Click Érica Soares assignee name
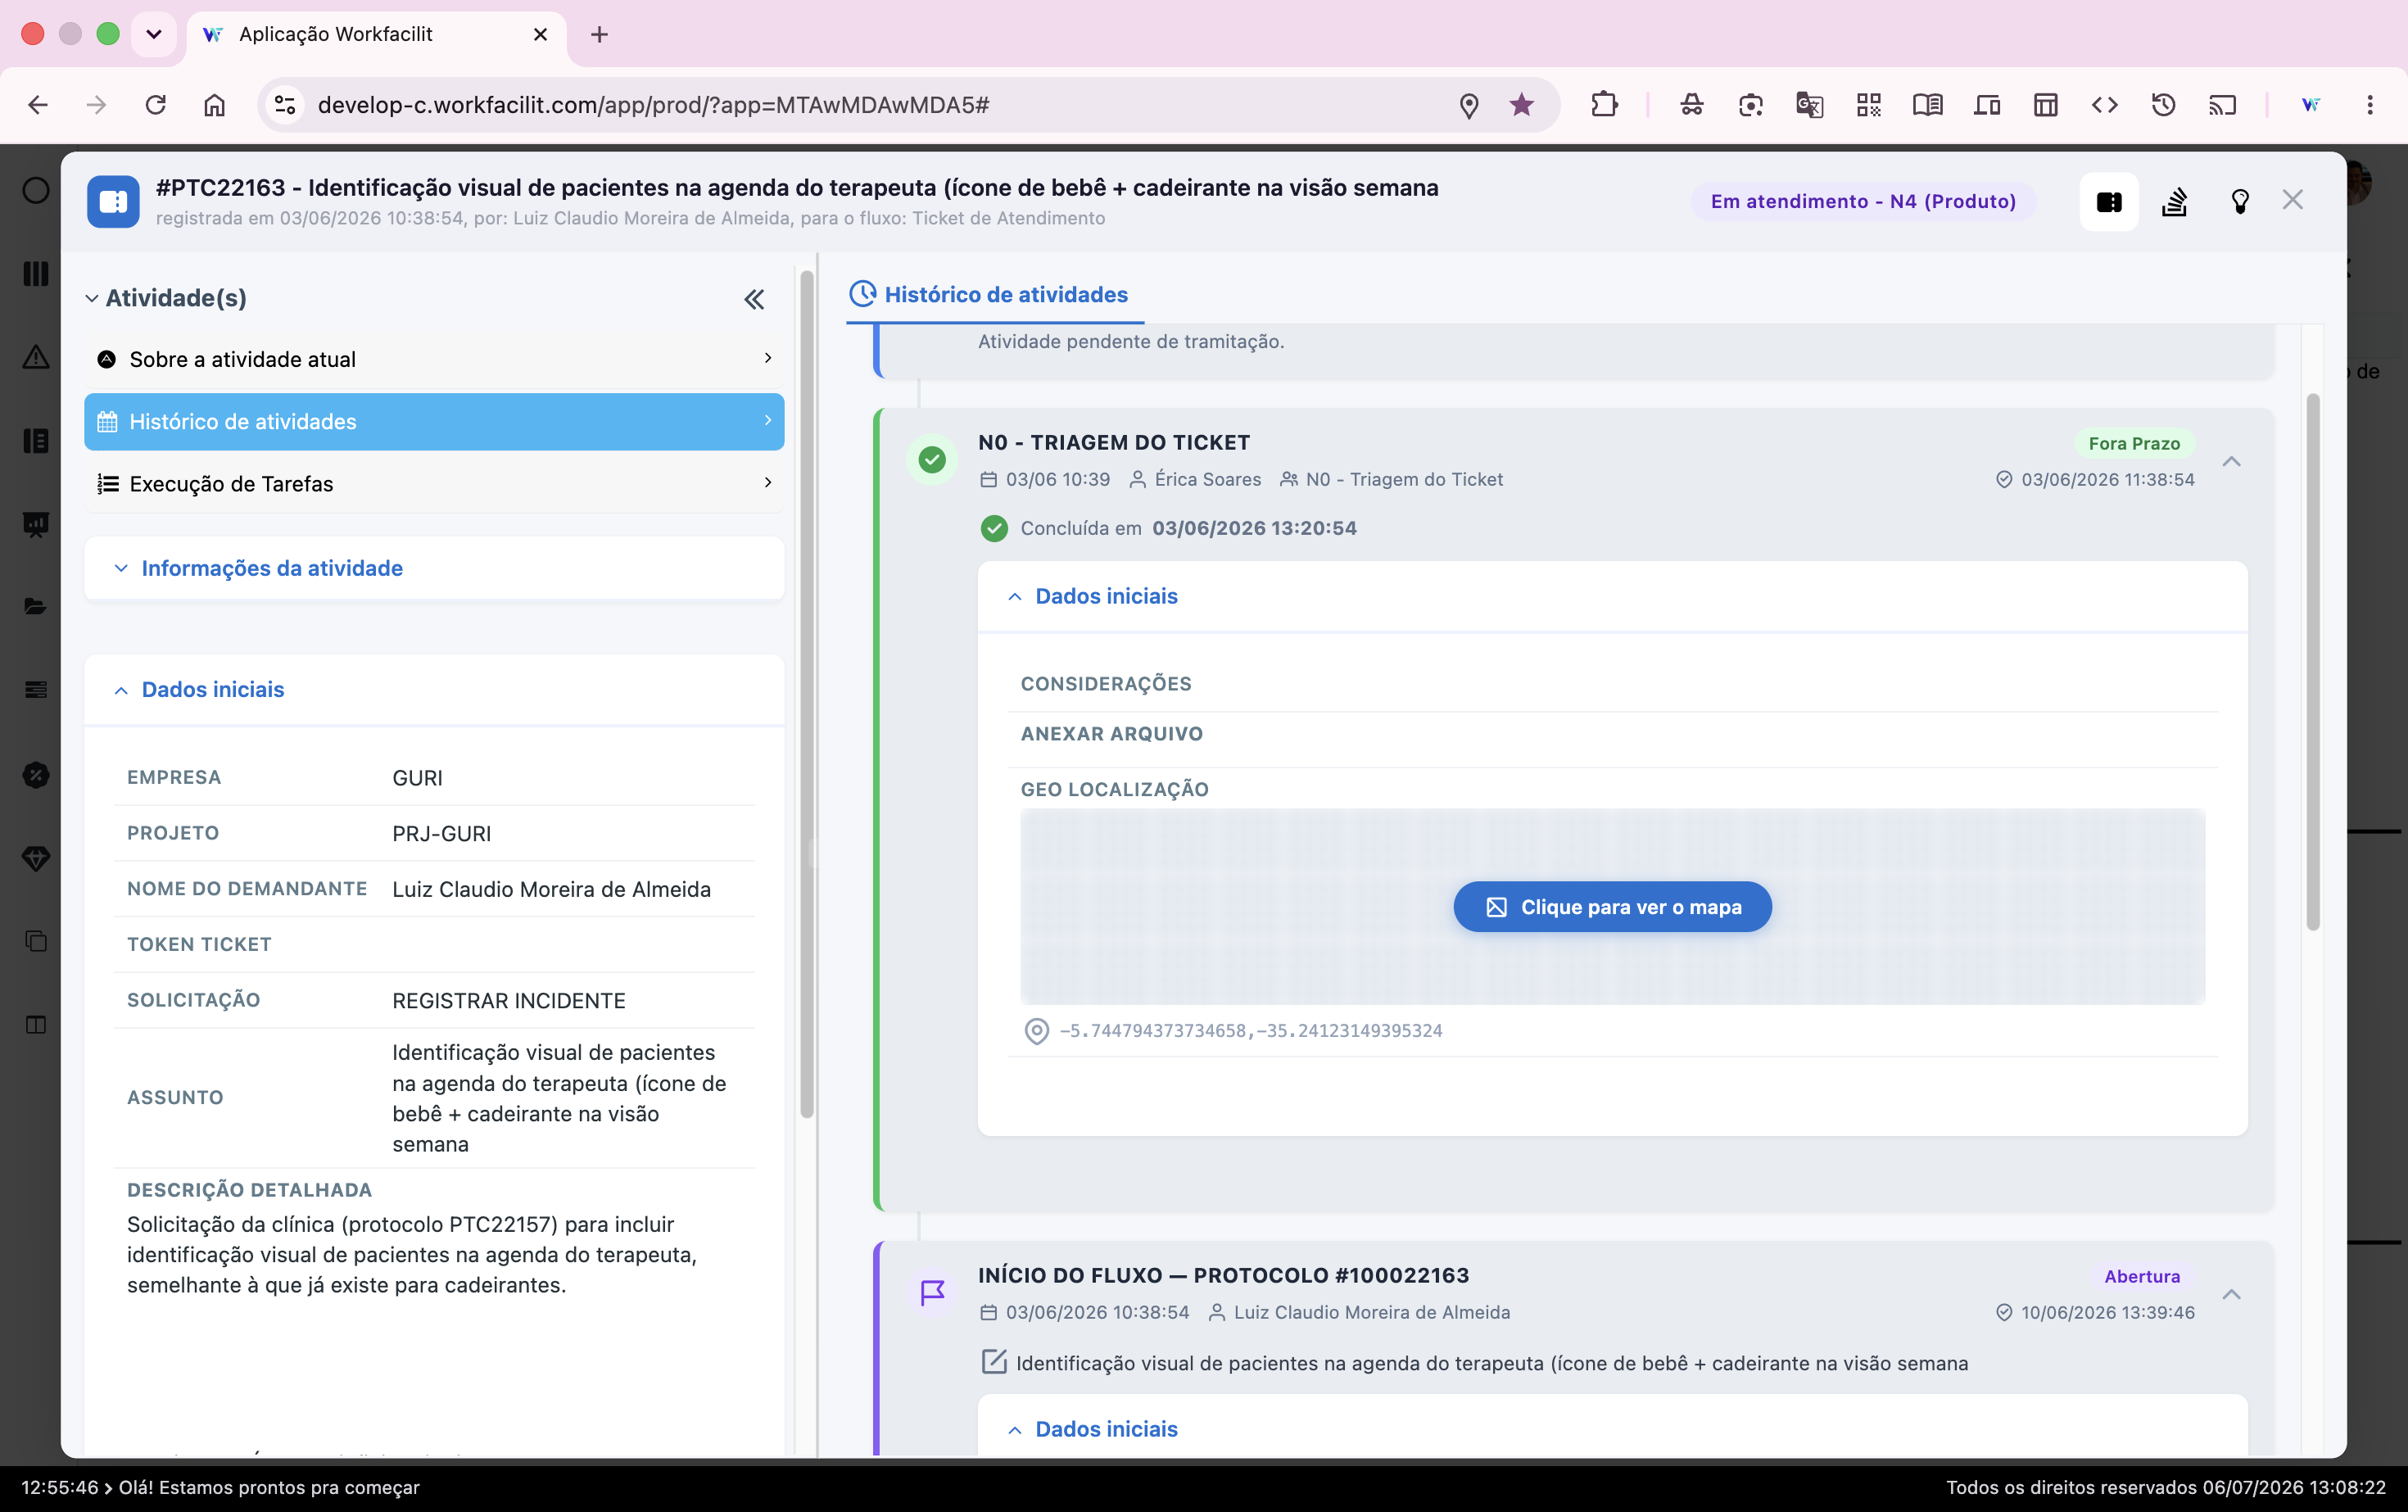This screenshot has height=1512, width=2408. pos(1207,479)
